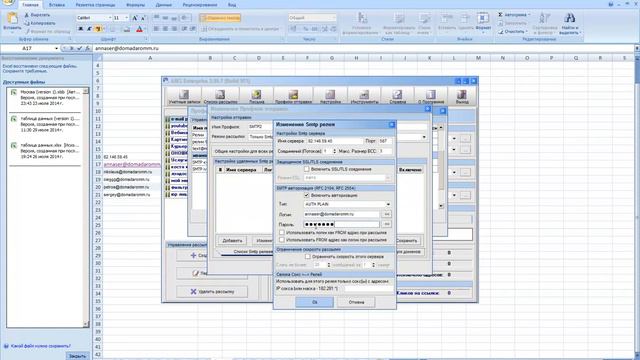Open mailing mode dropdown in profile dialog
640x360 pixels.
pyautogui.click(x=424, y=137)
